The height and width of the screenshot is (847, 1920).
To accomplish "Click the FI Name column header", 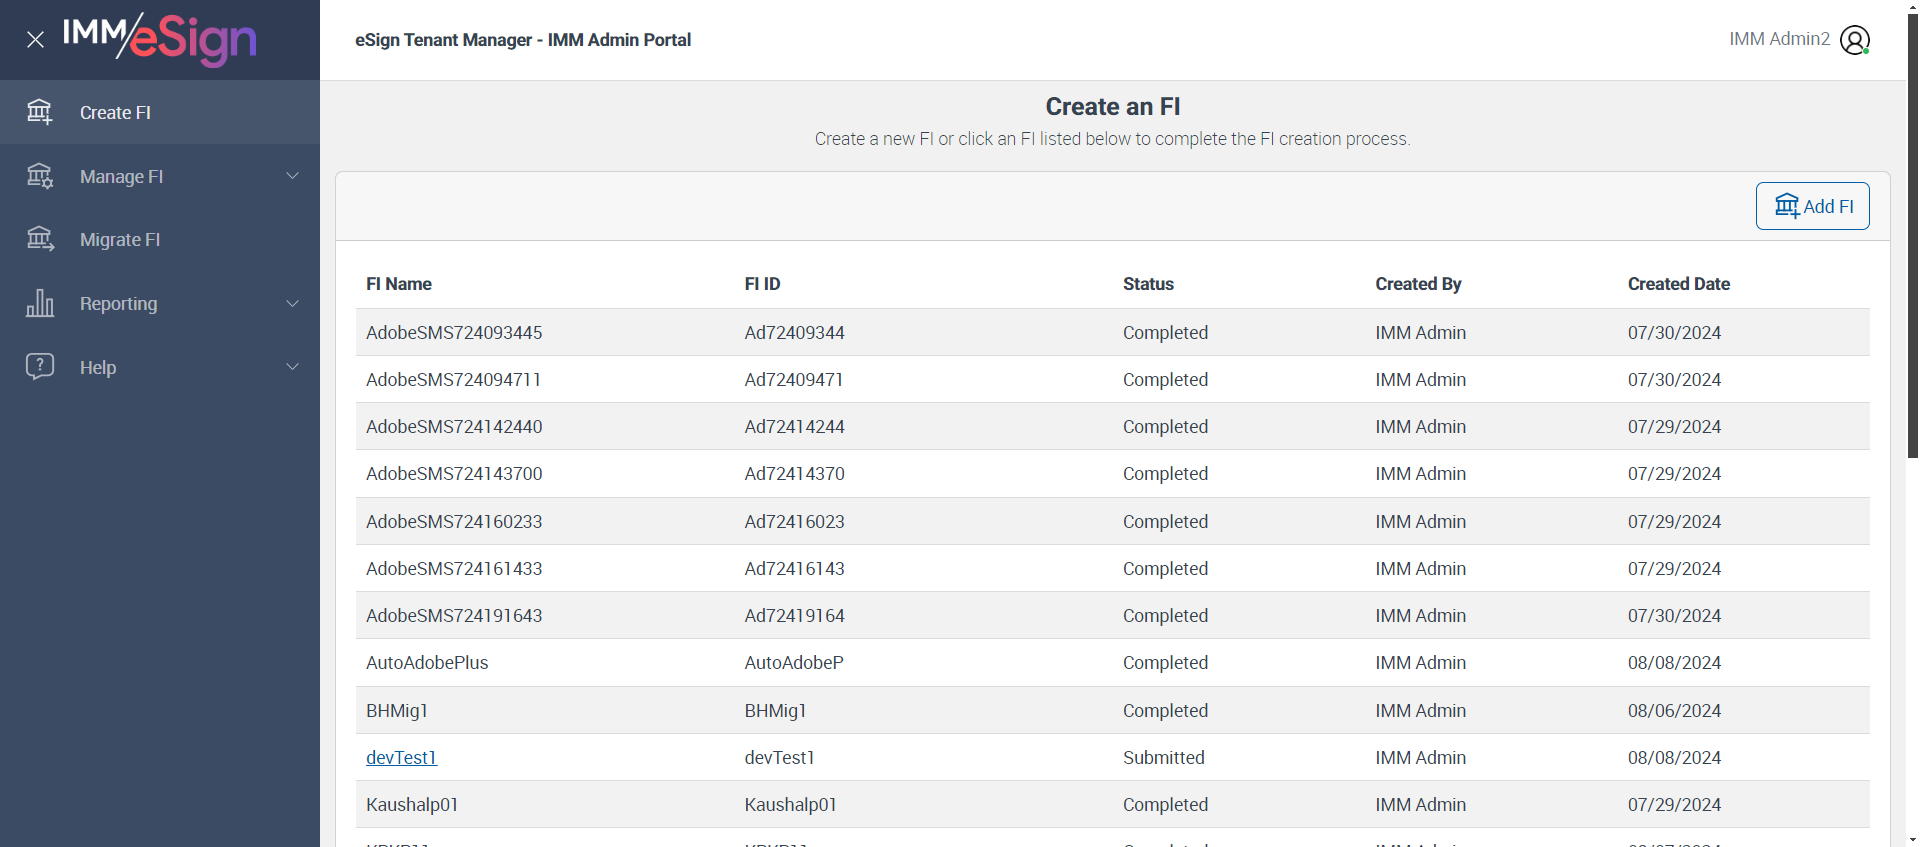I will (399, 284).
